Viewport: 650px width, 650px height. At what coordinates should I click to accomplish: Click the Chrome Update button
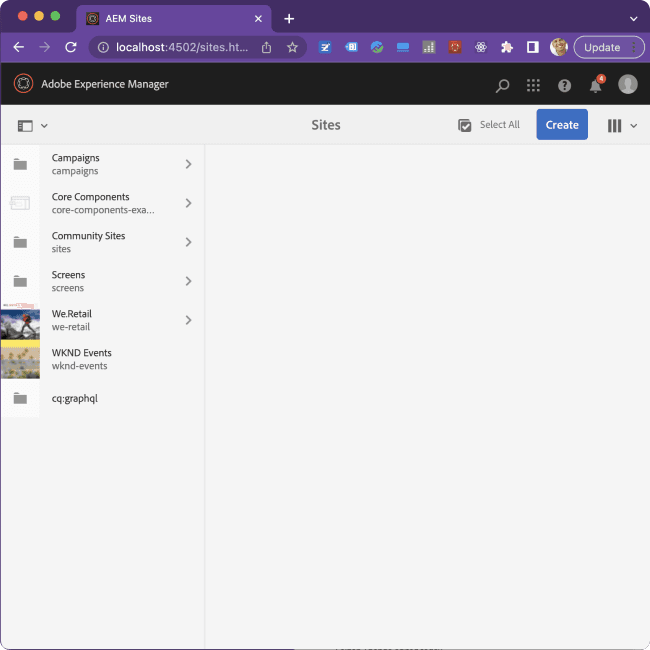602,47
